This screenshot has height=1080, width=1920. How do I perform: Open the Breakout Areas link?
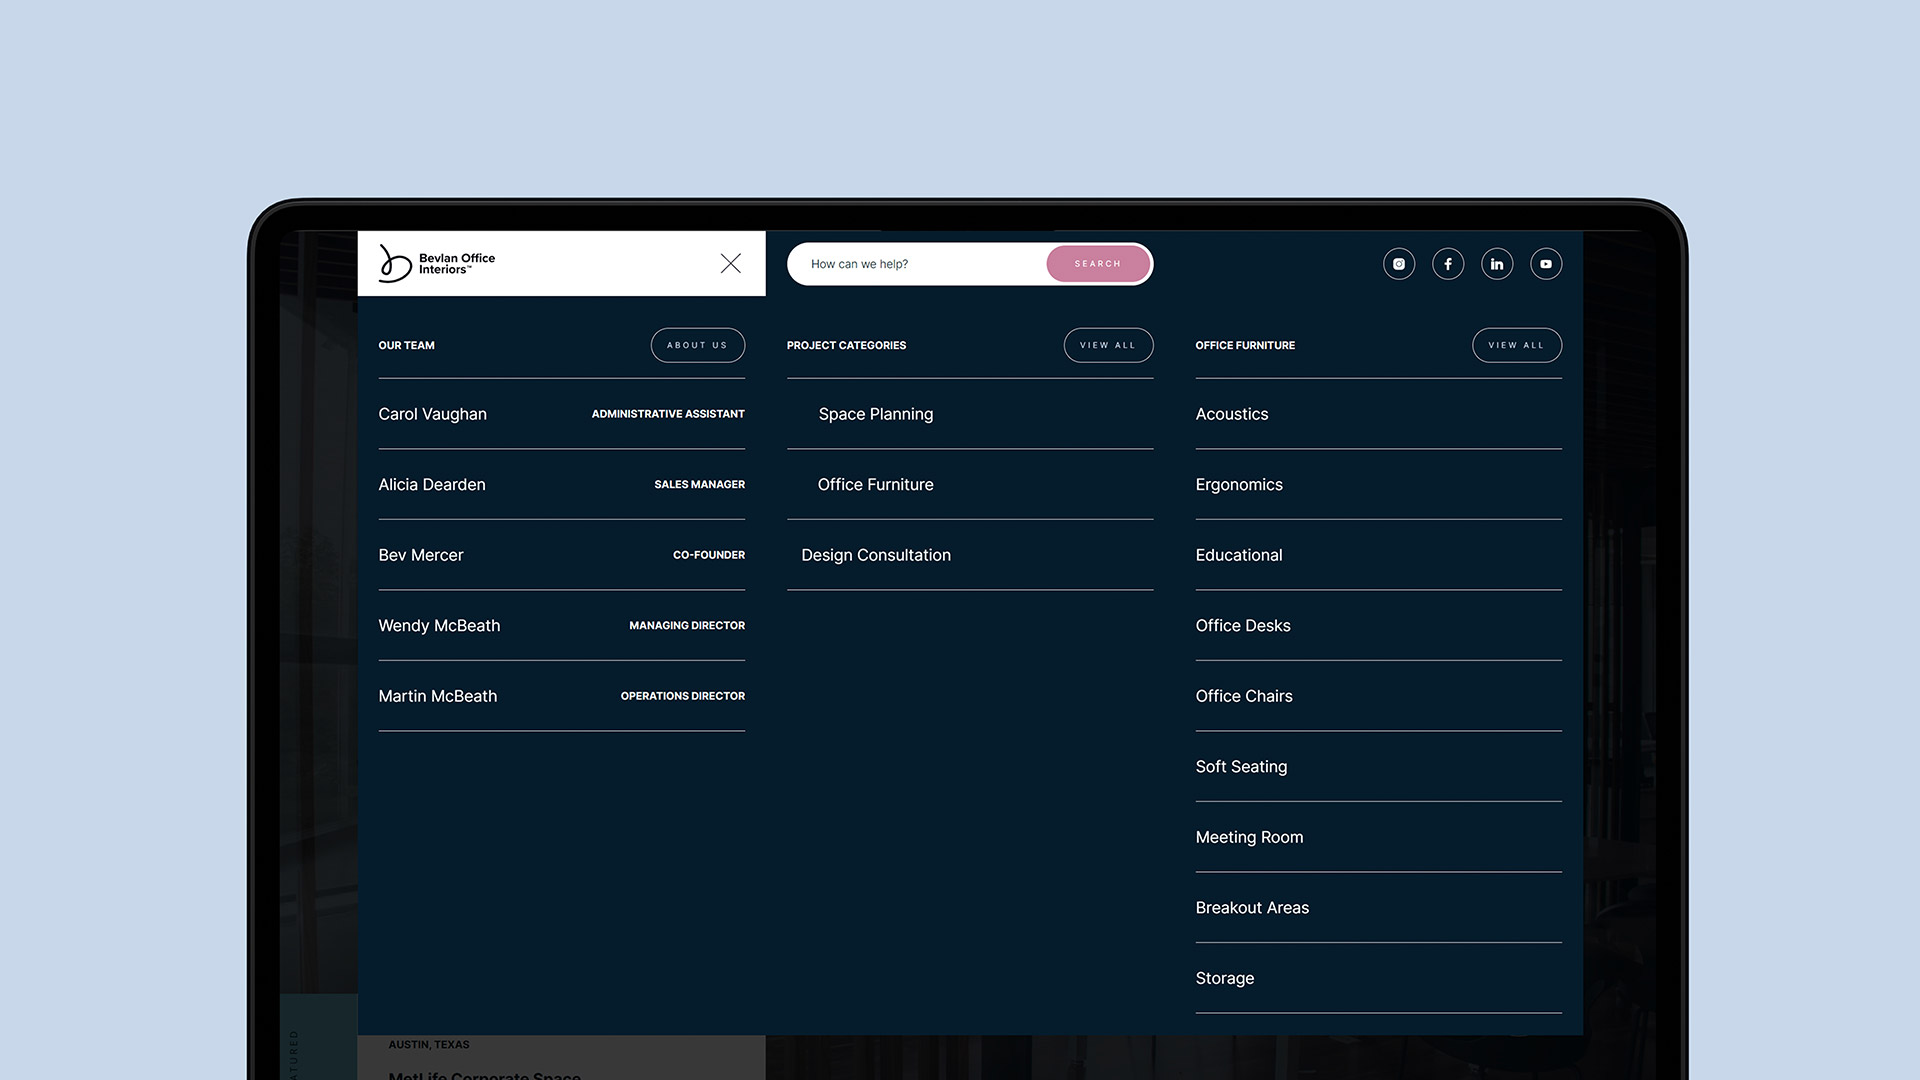tap(1252, 908)
